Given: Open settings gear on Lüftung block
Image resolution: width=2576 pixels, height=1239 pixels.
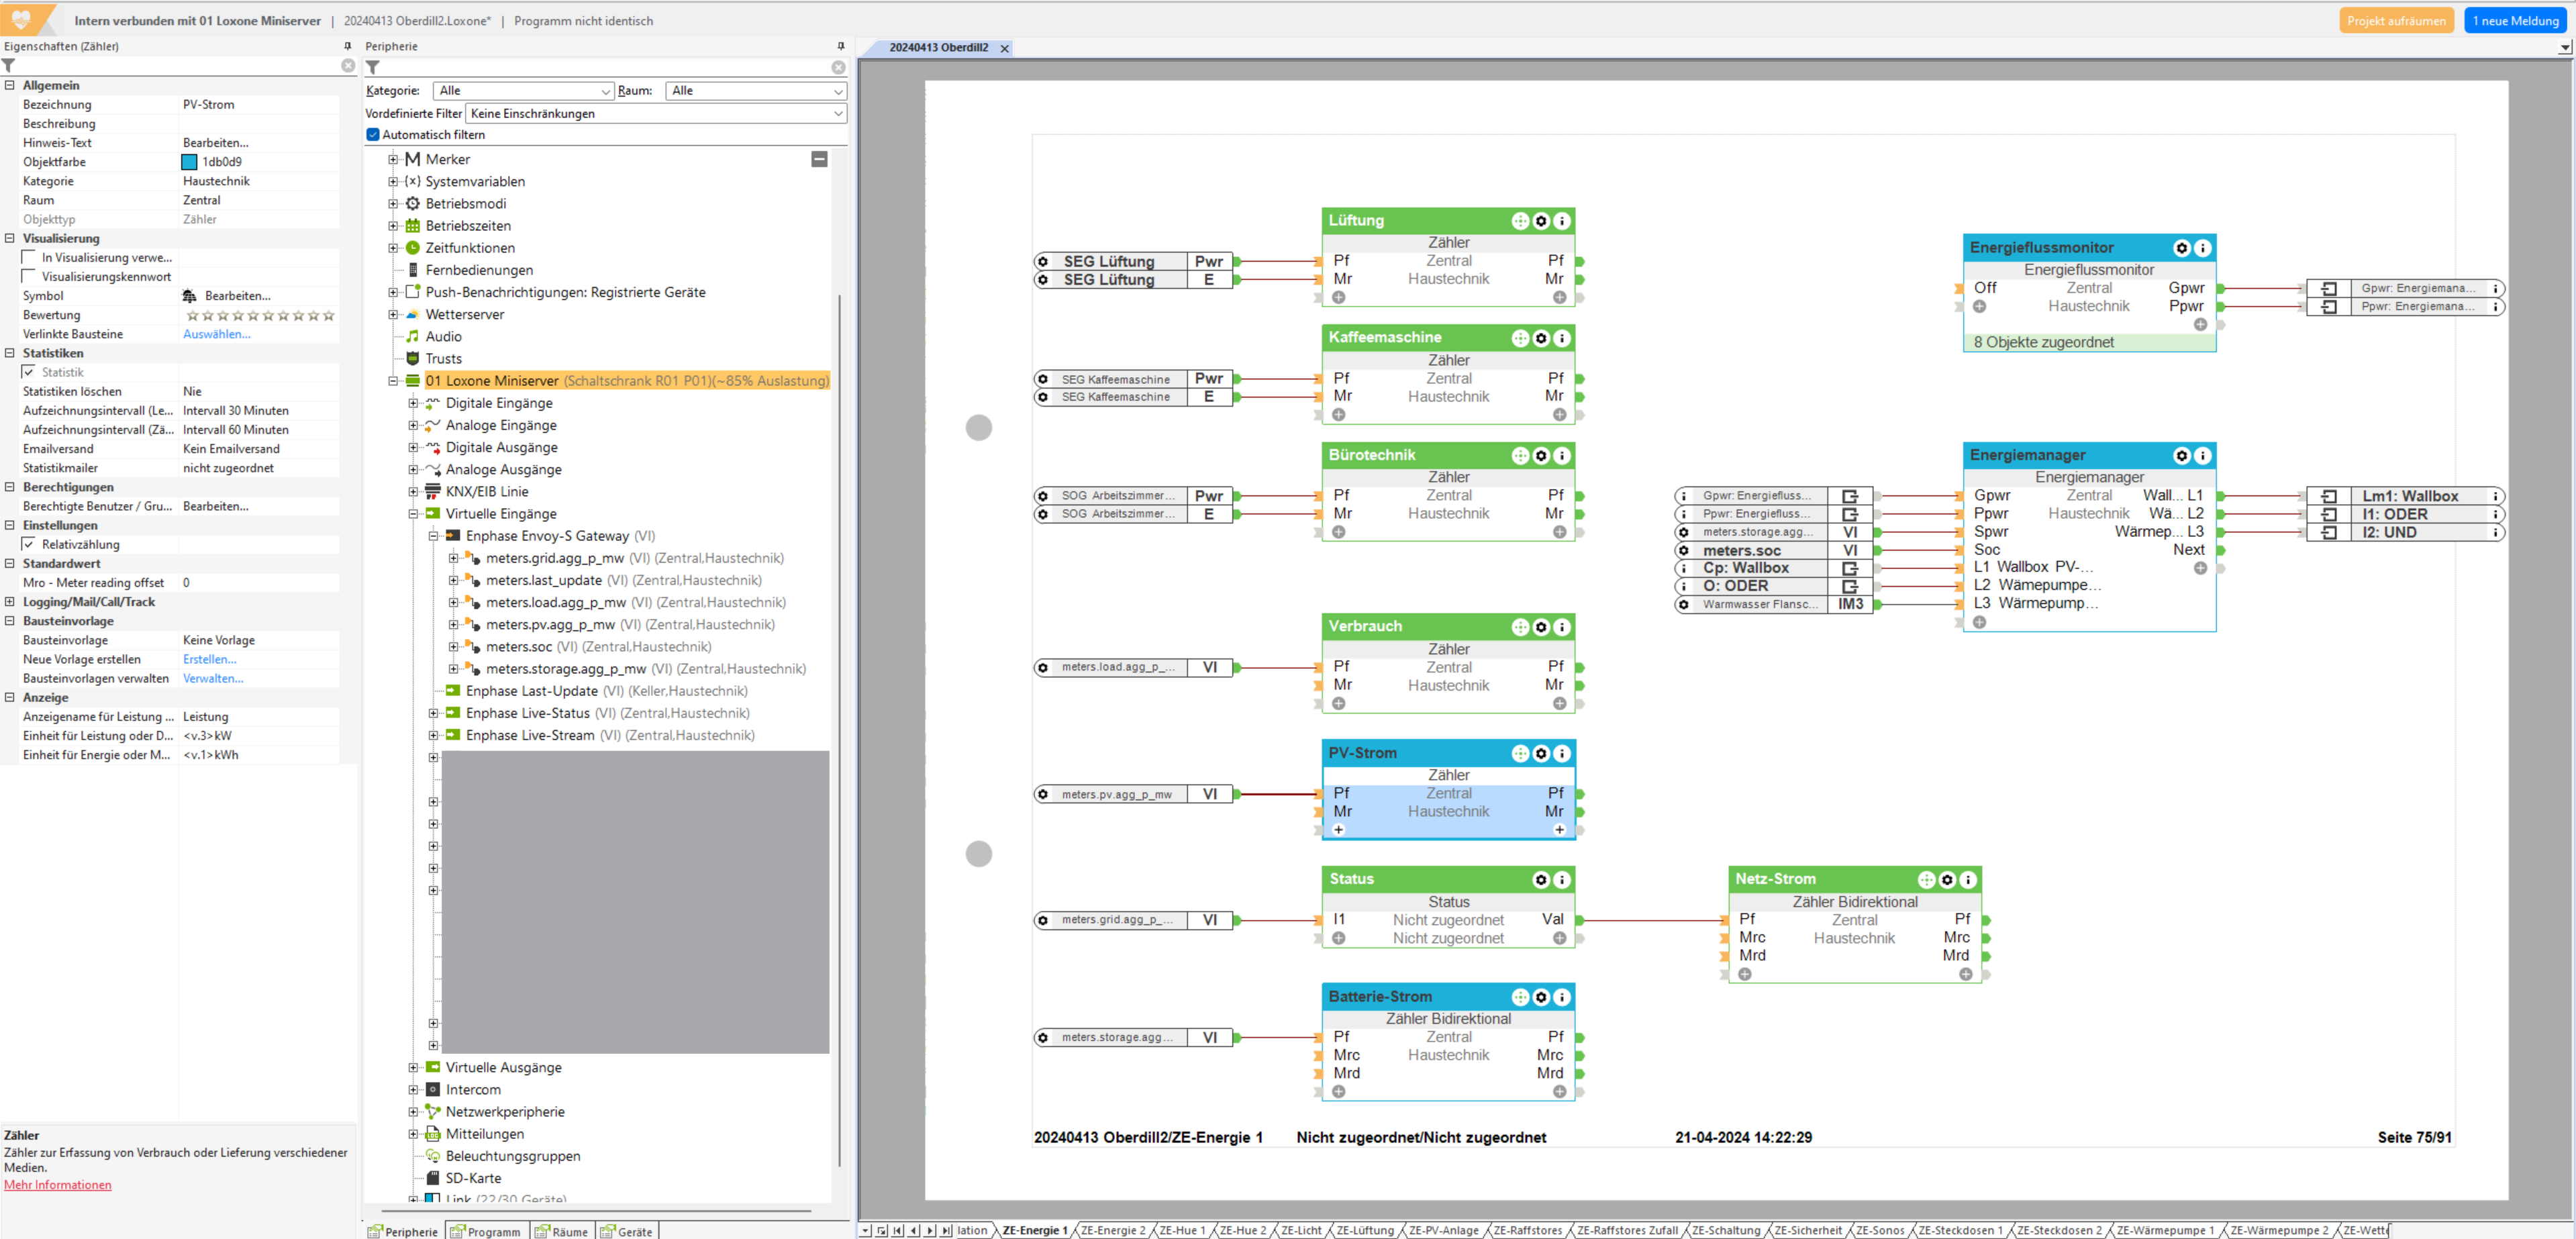Looking at the screenshot, I should (x=1541, y=221).
